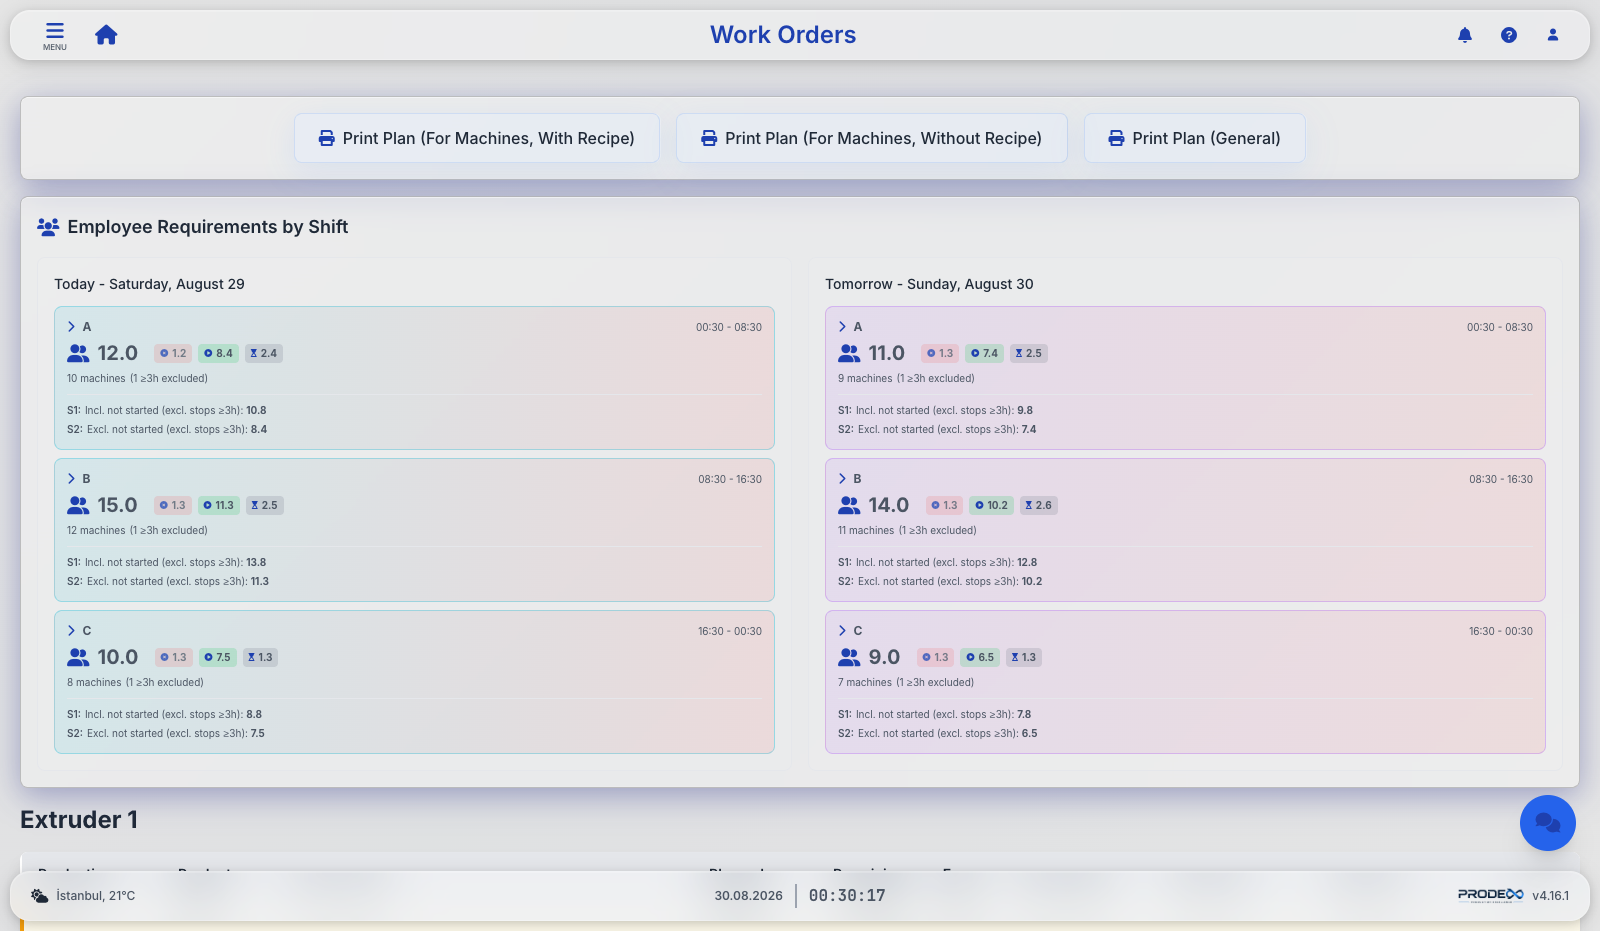
Task: Click the Employee Requirements group icon
Action: 48,227
